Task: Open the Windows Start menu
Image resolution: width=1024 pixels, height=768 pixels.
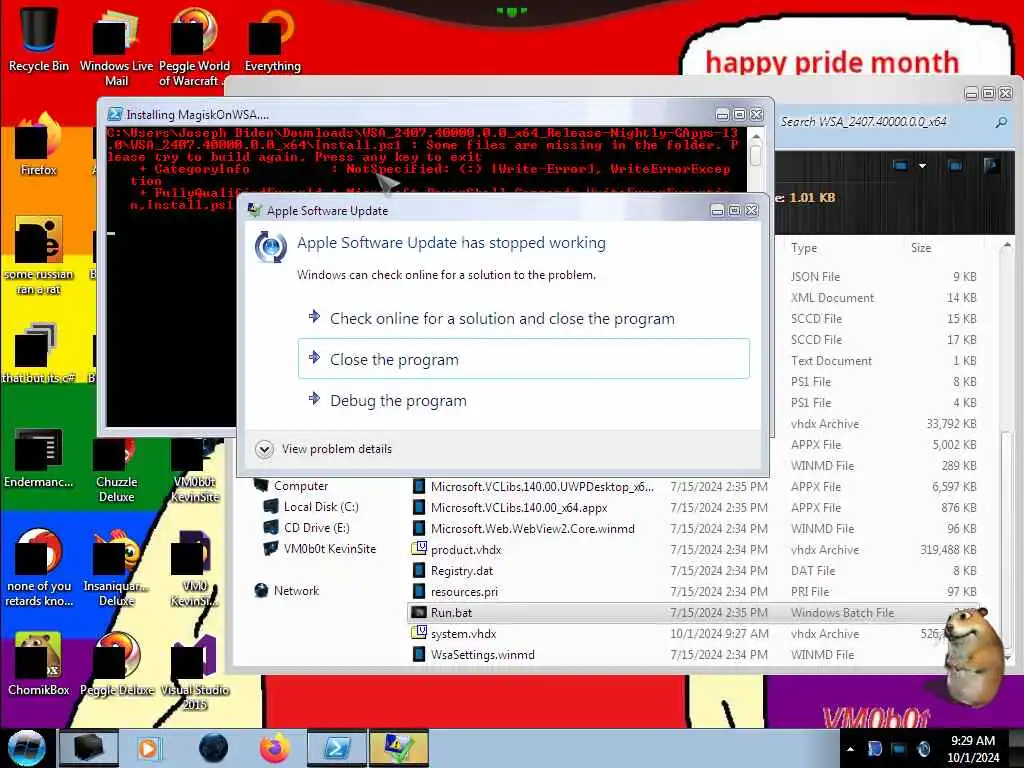Action: (x=27, y=748)
